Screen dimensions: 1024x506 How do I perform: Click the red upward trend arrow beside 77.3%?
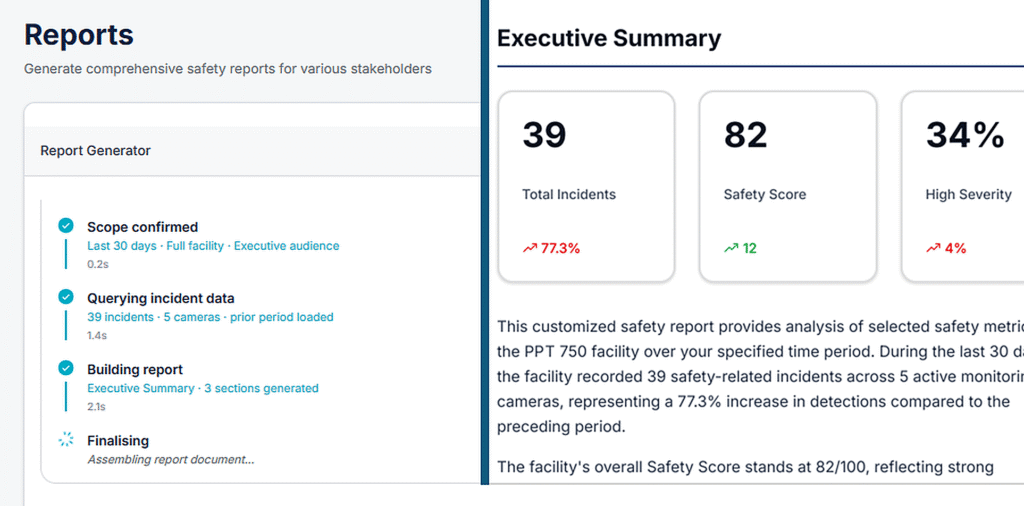click(530, 248)
